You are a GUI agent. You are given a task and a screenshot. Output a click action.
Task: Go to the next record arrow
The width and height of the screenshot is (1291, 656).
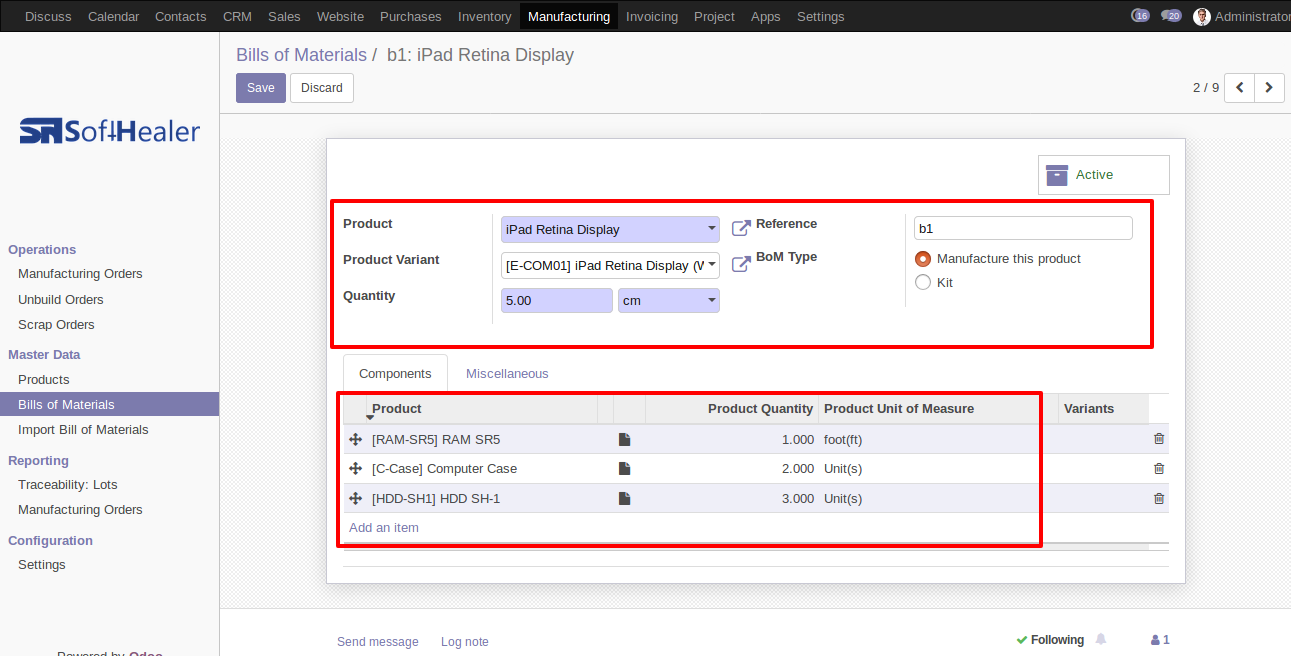[1269, 88]
